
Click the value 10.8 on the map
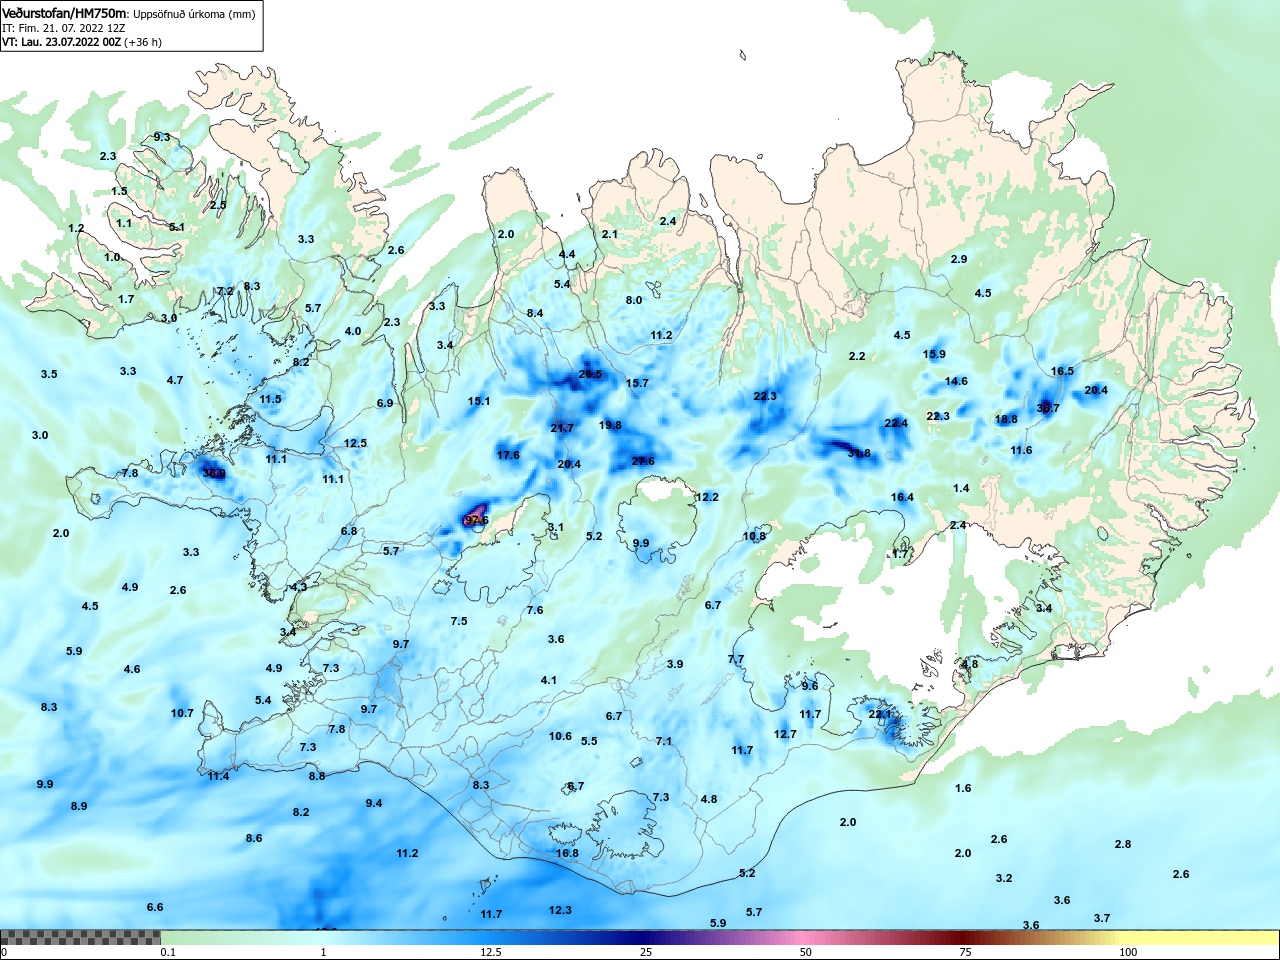tap(754, 536)
